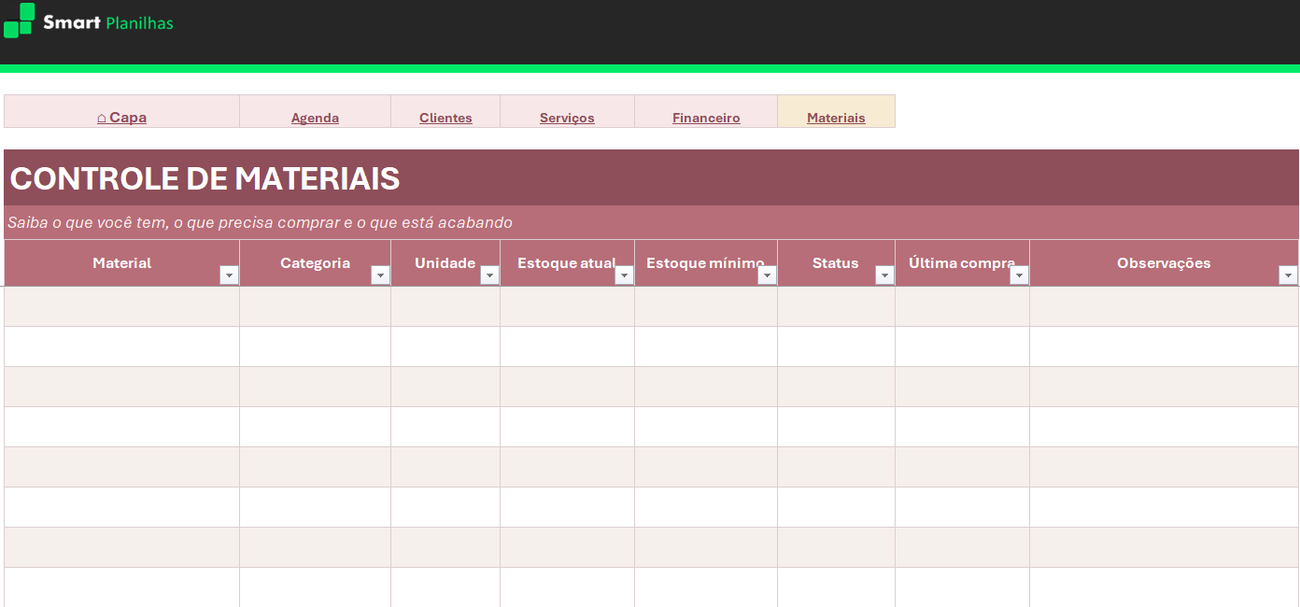1300x607 pixels.
Task: Expand the Observações filter arrow
Action: coord(1288,276)
